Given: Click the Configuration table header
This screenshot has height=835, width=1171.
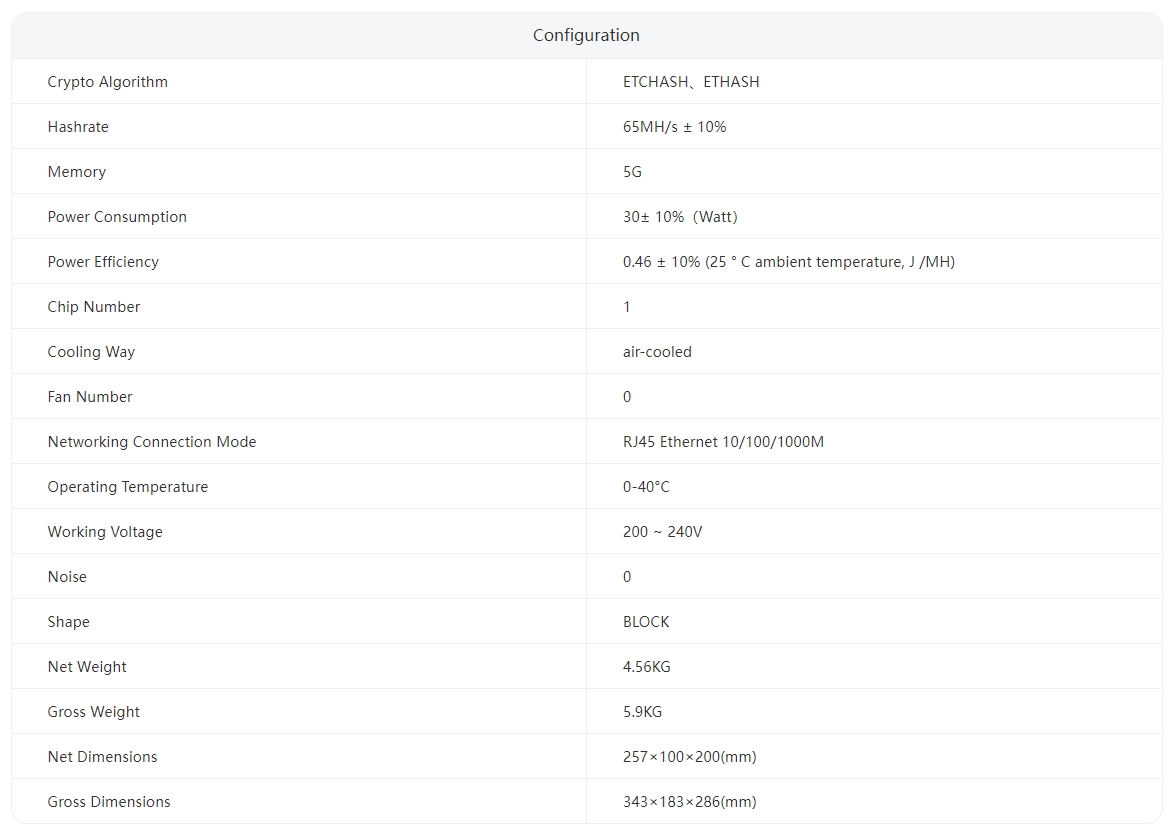Looking at the screenshot, I should (x=586, y=35).
